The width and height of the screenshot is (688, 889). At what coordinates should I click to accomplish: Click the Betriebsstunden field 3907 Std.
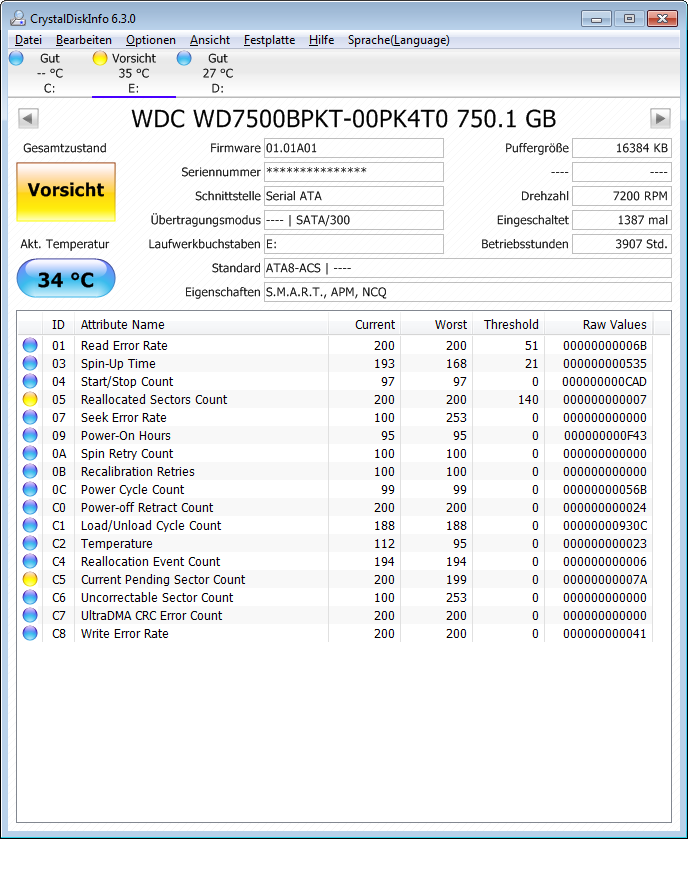[x=622, y=244]
